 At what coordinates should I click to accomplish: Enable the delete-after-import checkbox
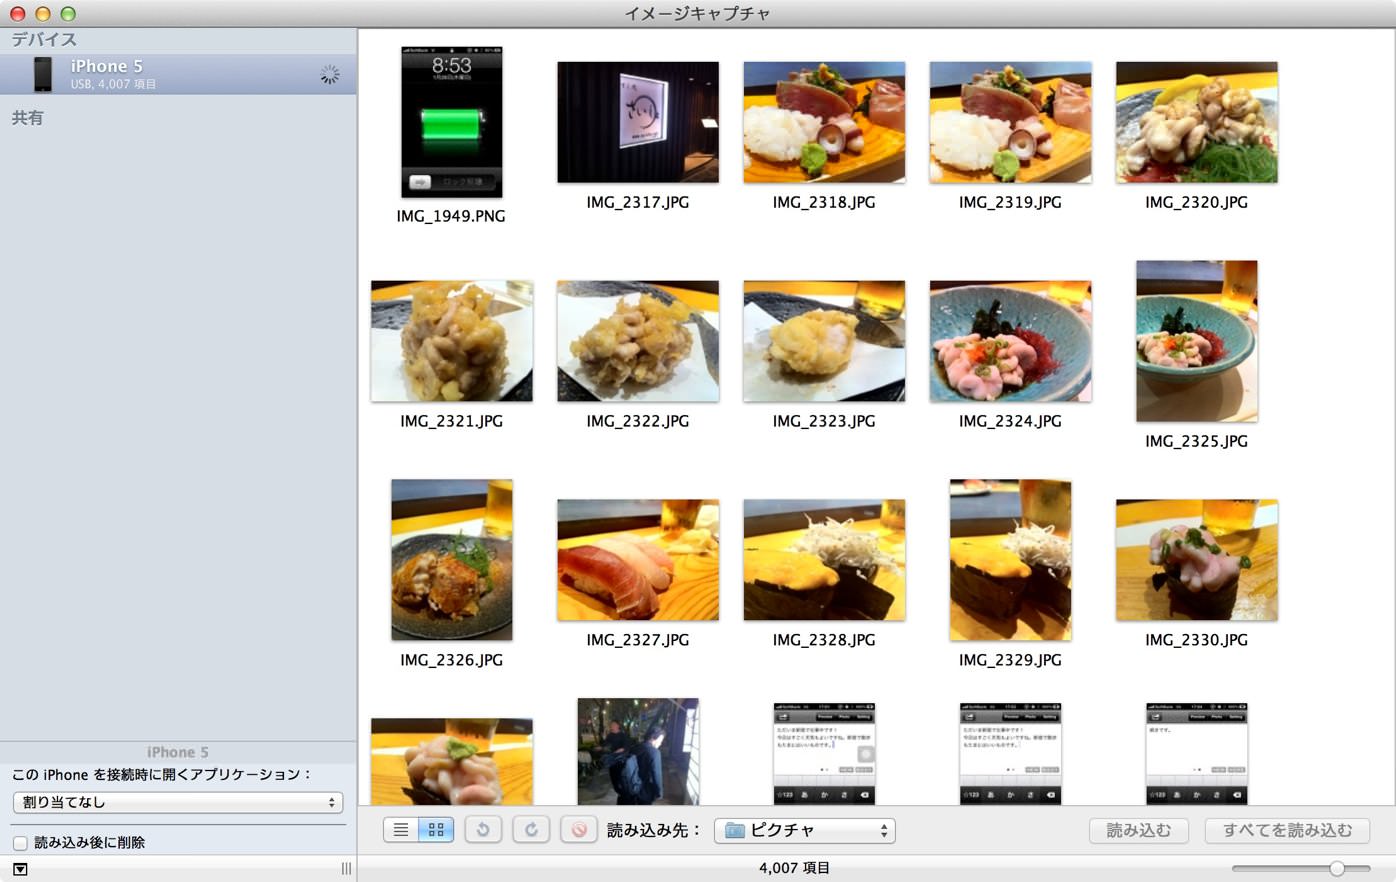coord(20,843)
